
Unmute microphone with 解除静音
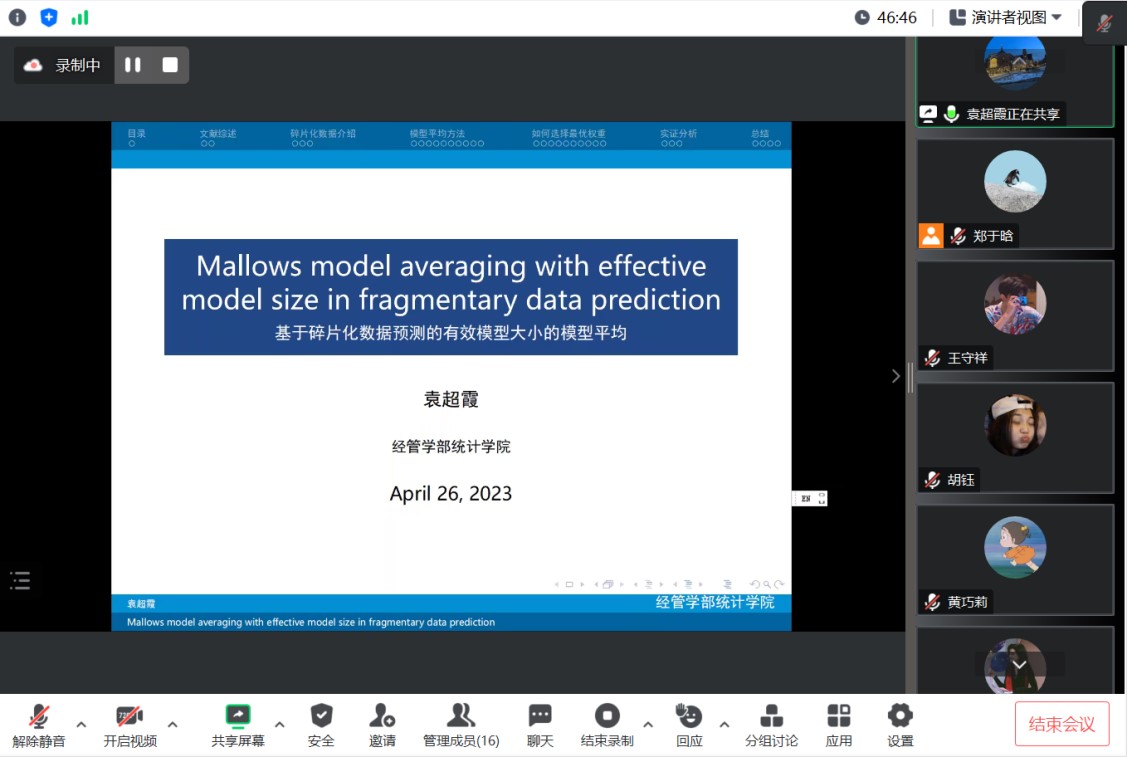pos(39,725)
